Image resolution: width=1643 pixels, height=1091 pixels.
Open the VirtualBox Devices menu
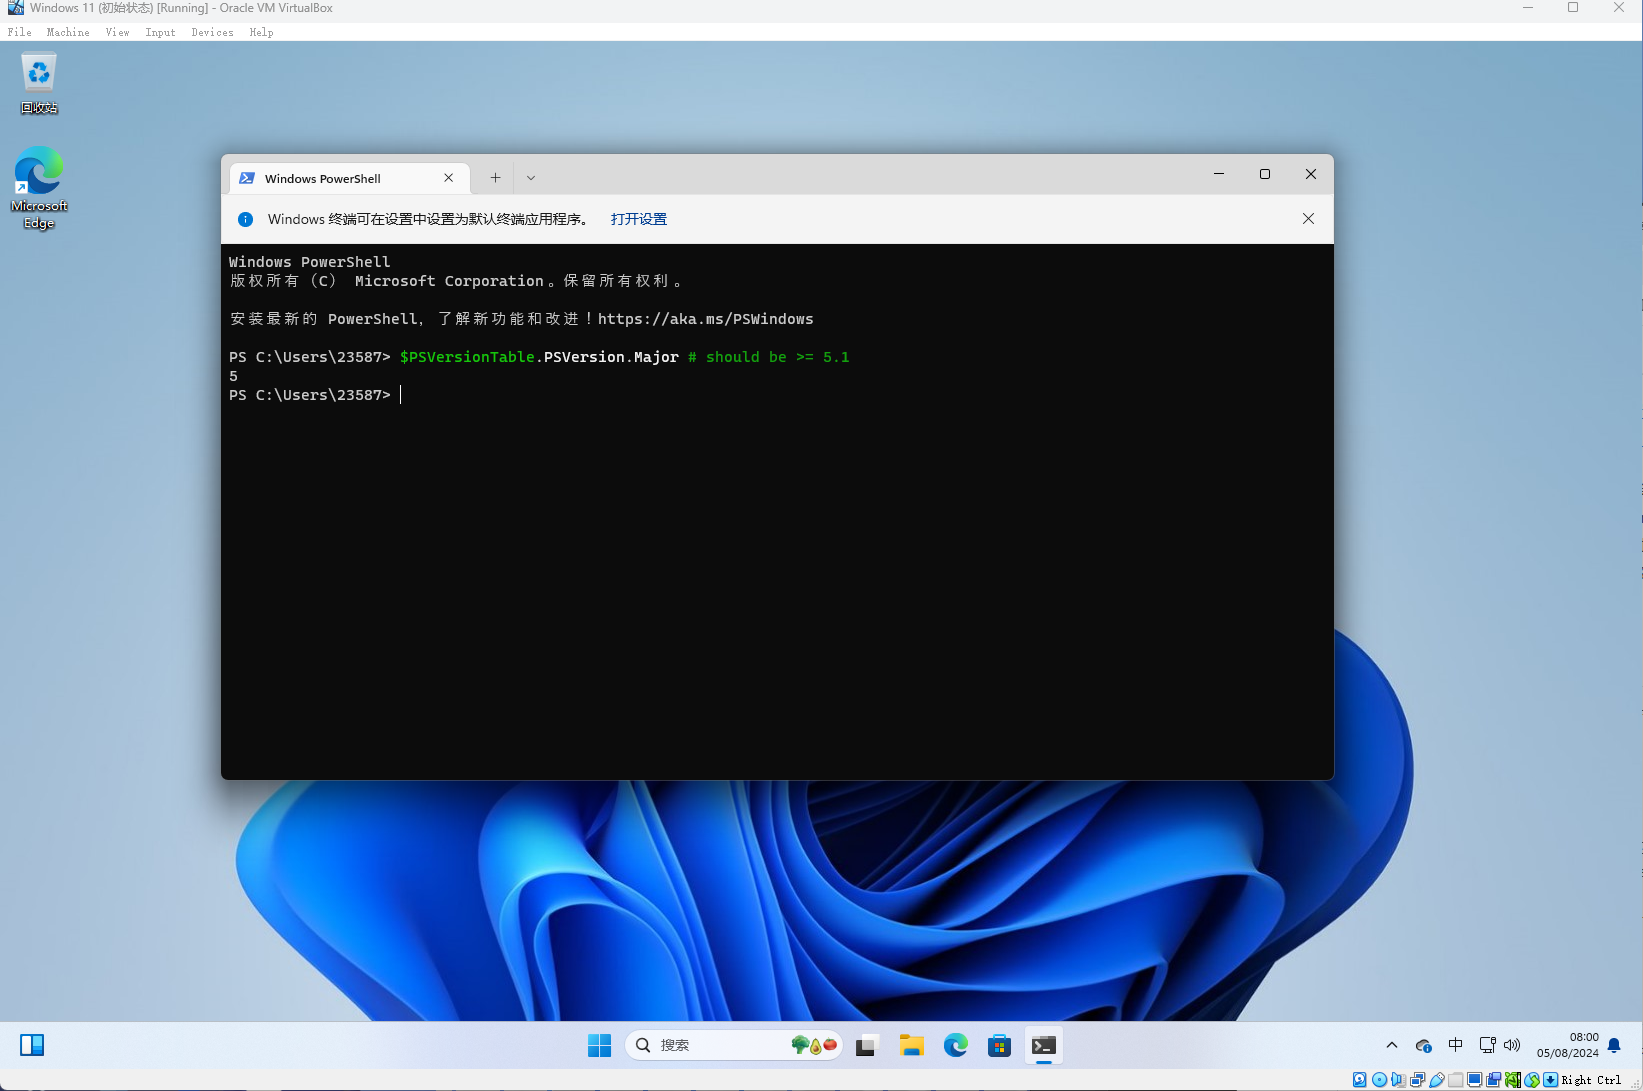point(212,32)
